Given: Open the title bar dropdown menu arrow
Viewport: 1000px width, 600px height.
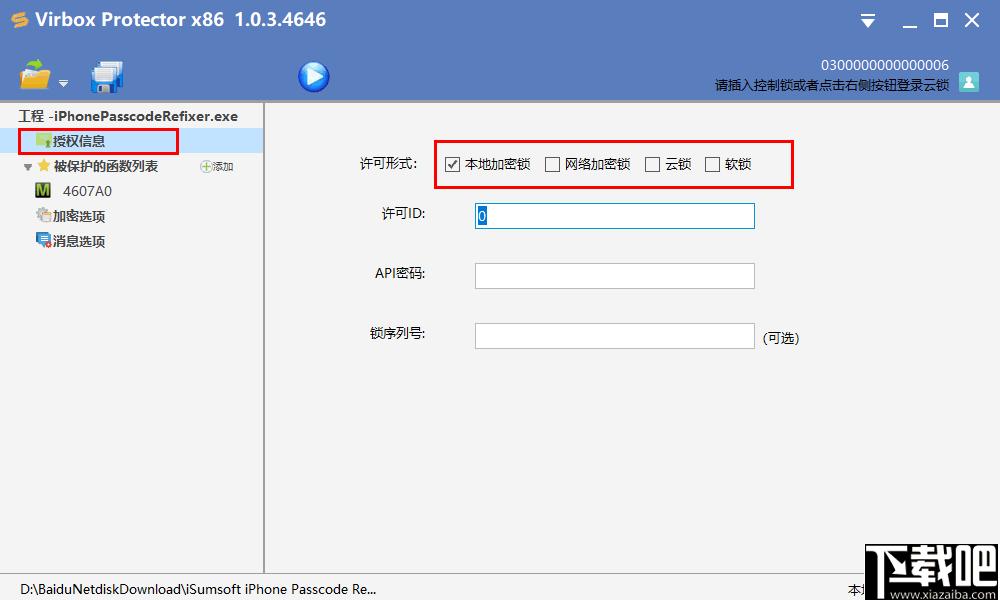Looking at the screenshot, I should click(867, 21).
